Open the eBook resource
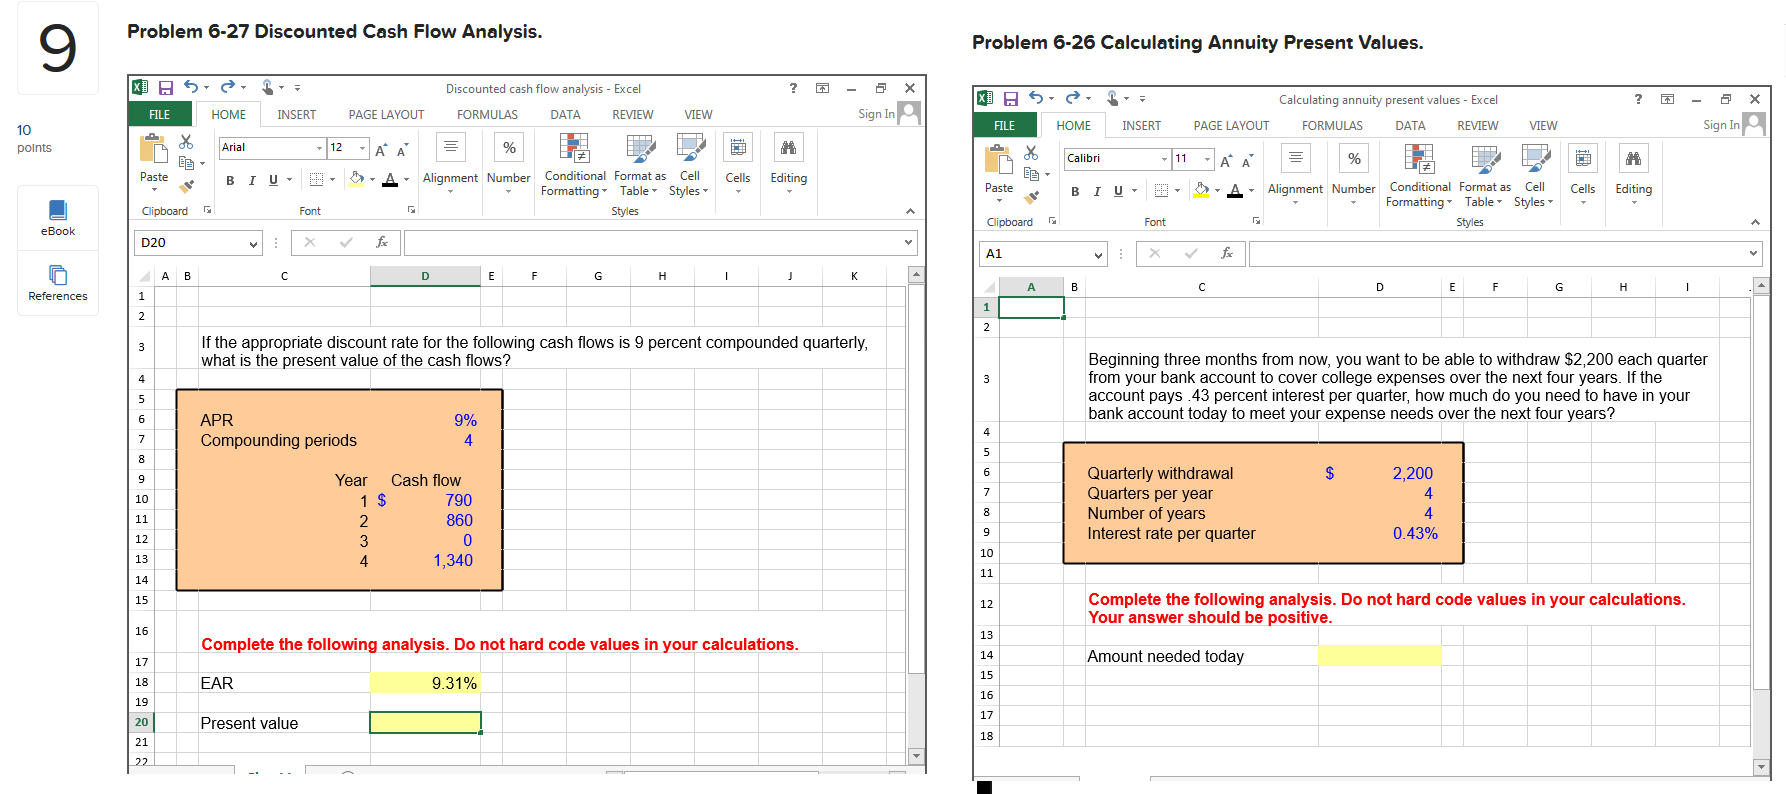This screenshot has height=794, width=1786. (58, 218)
